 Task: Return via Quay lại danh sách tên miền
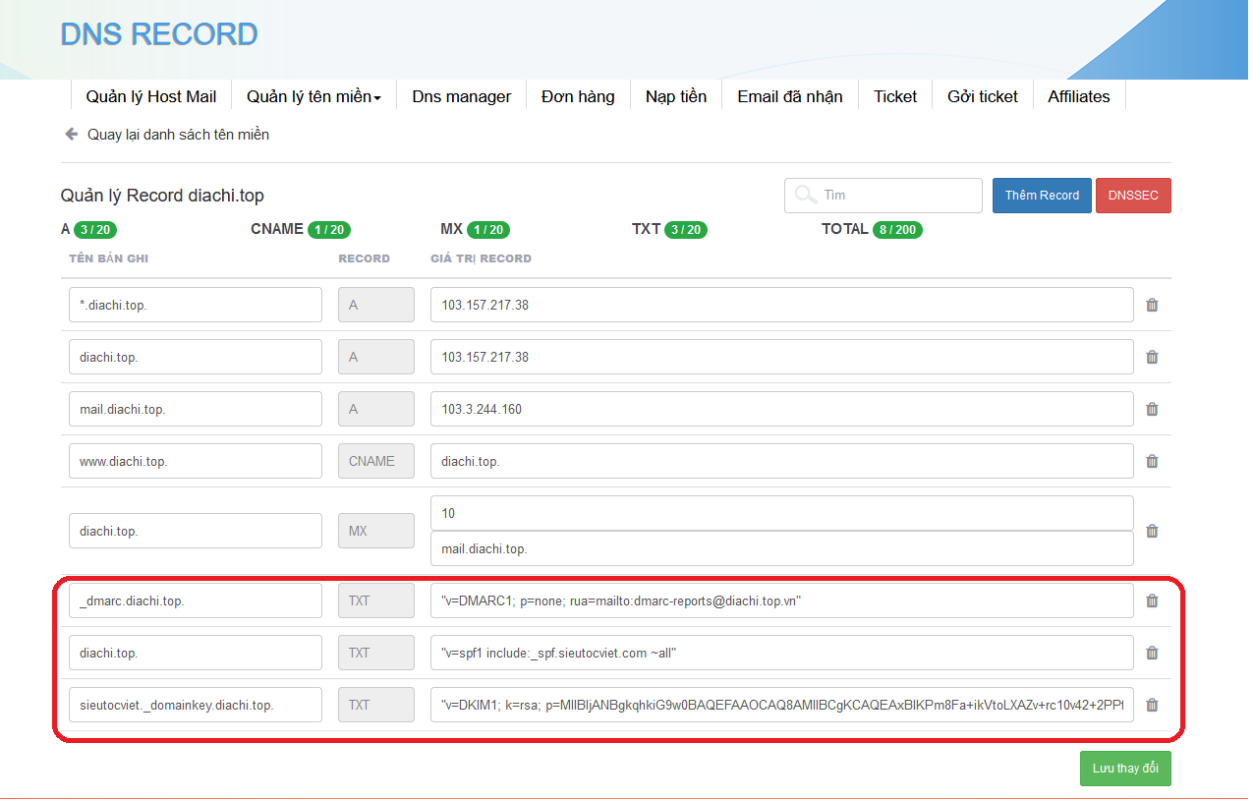pos(178,134)
